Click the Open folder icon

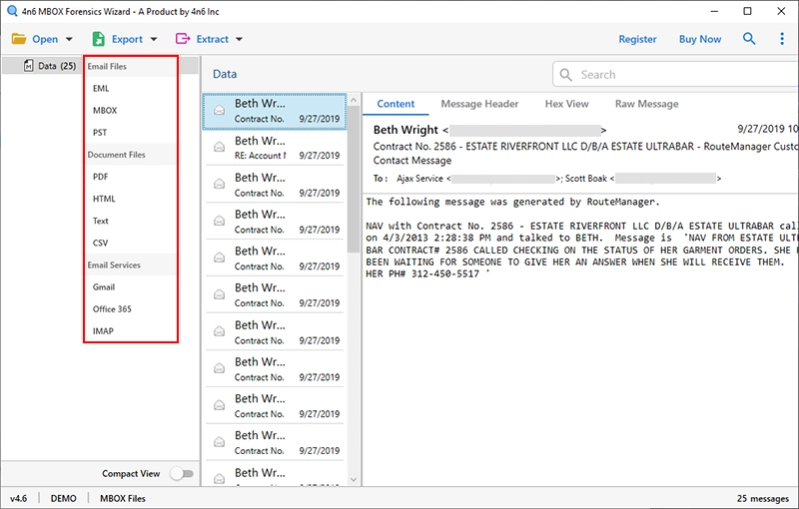(x=19, y=39)
